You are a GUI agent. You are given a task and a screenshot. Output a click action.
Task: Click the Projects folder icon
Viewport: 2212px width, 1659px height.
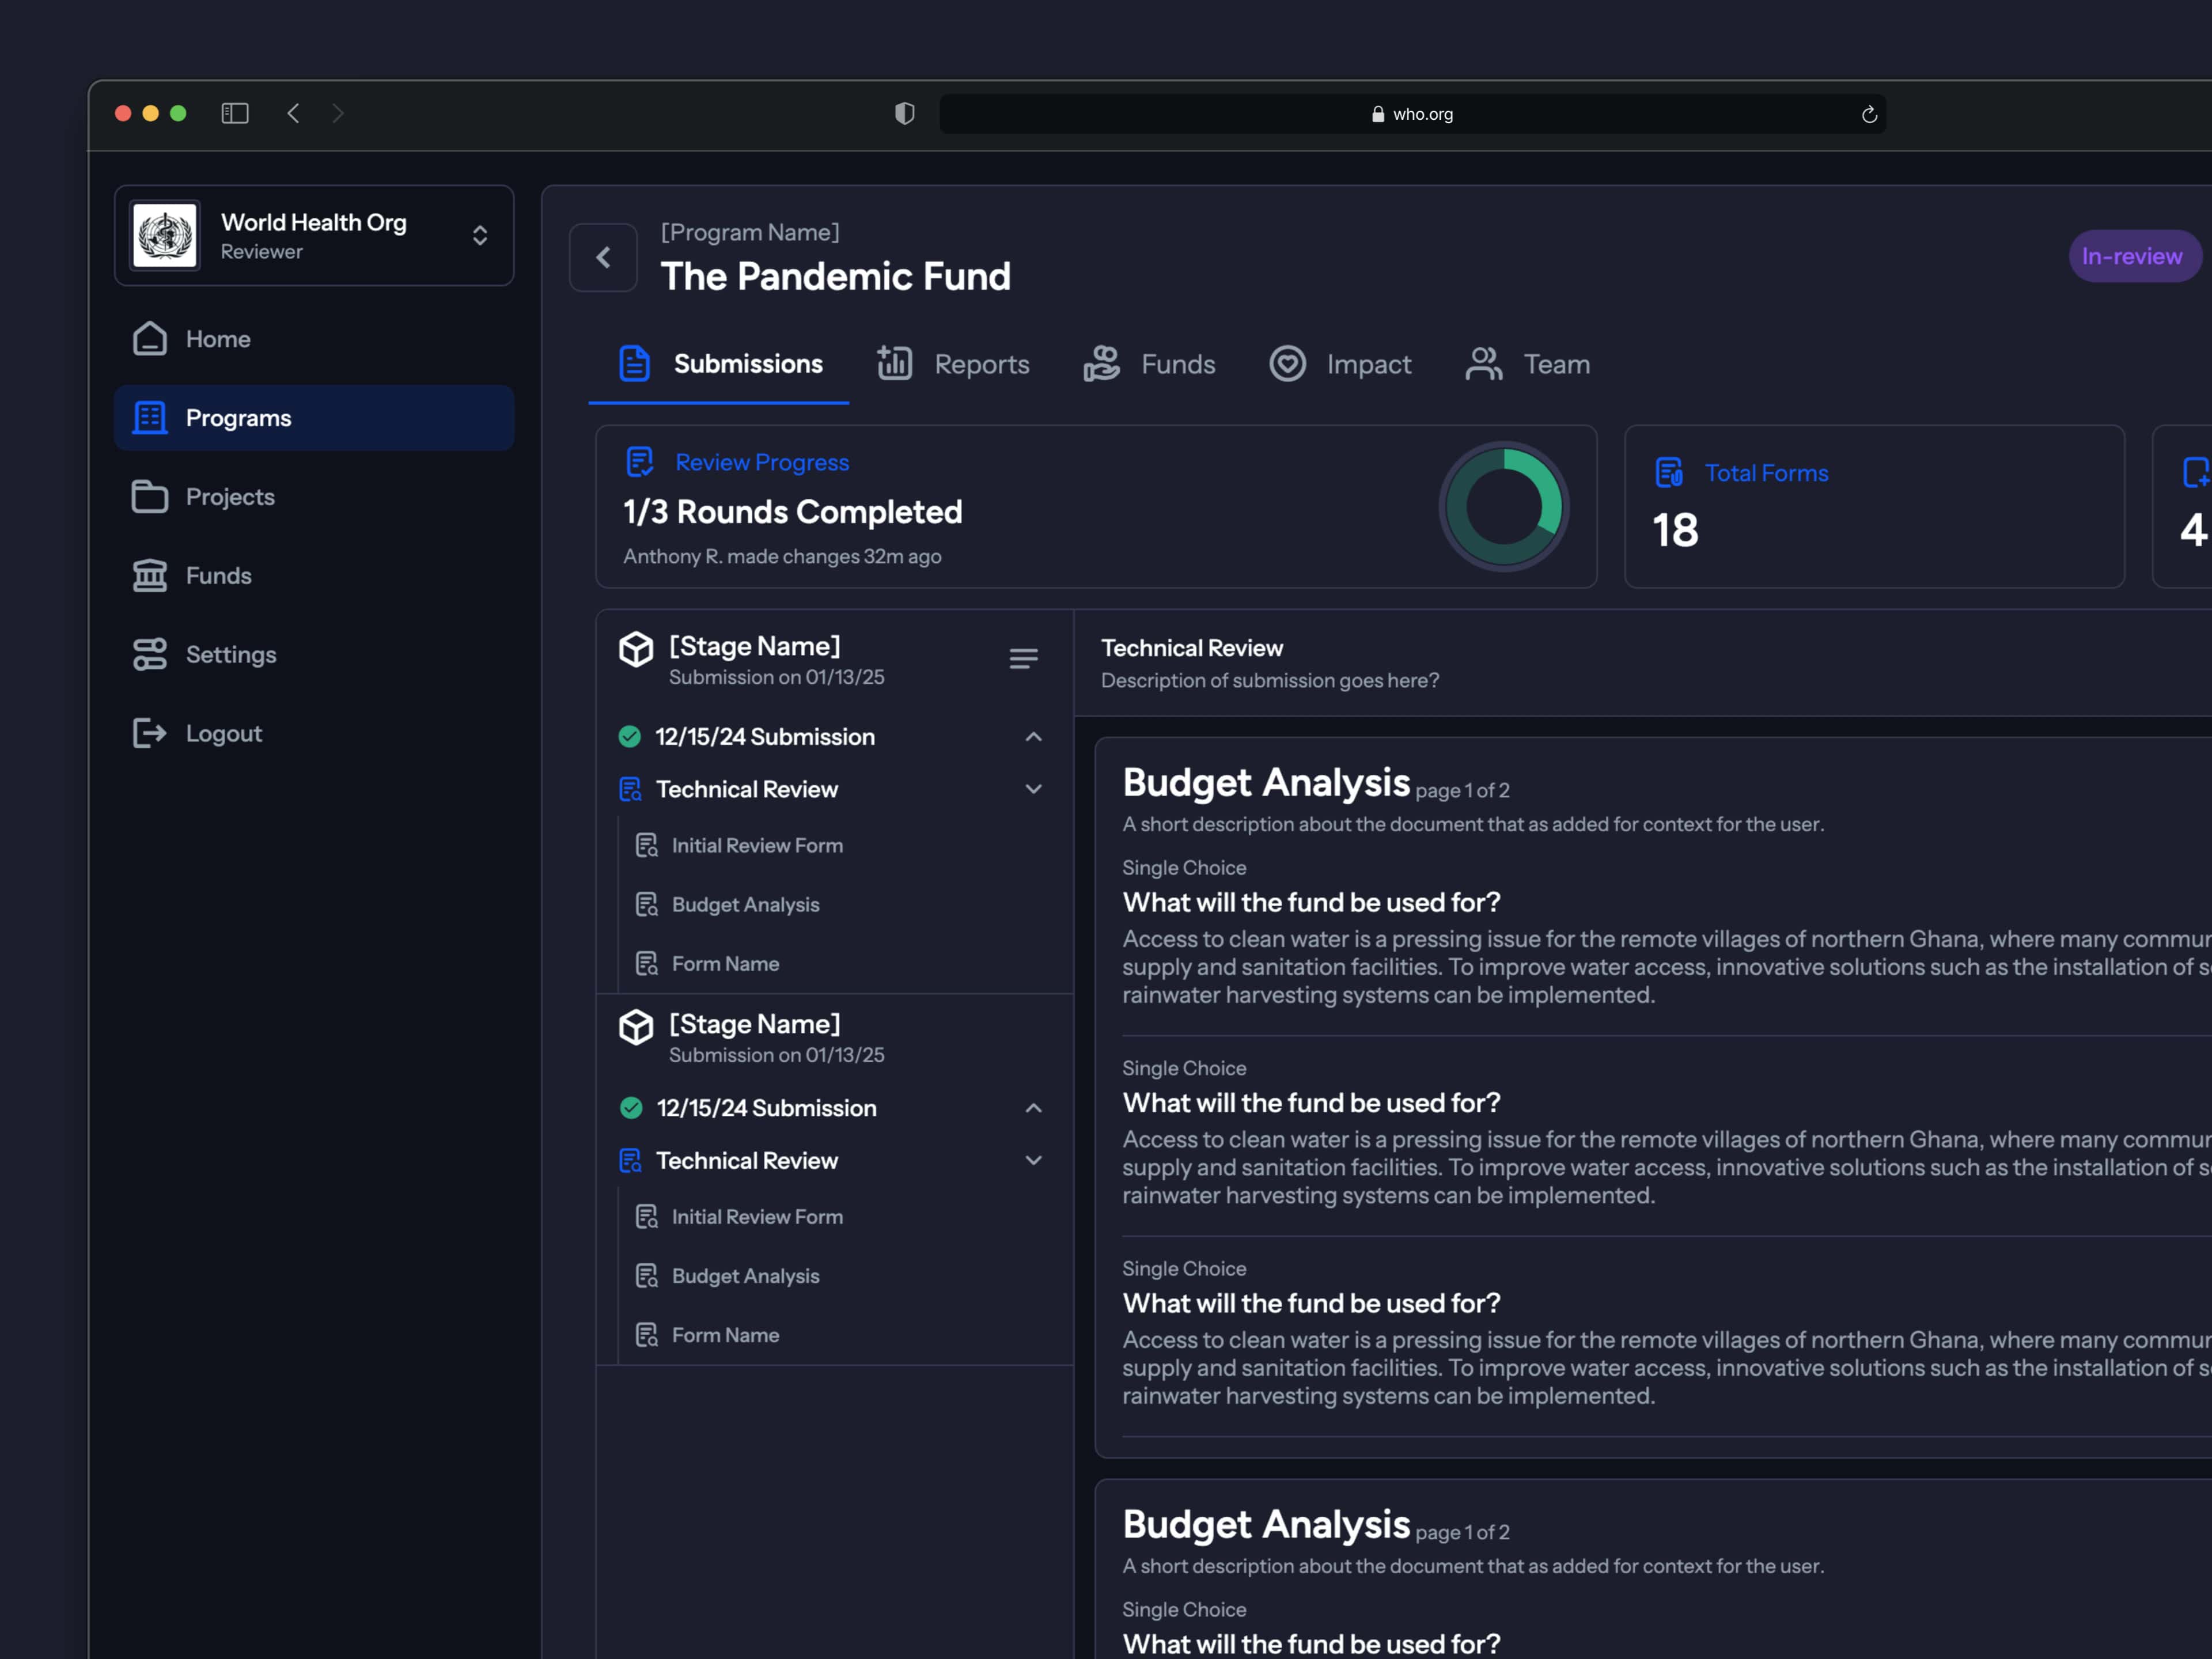(x=150, y=497)
